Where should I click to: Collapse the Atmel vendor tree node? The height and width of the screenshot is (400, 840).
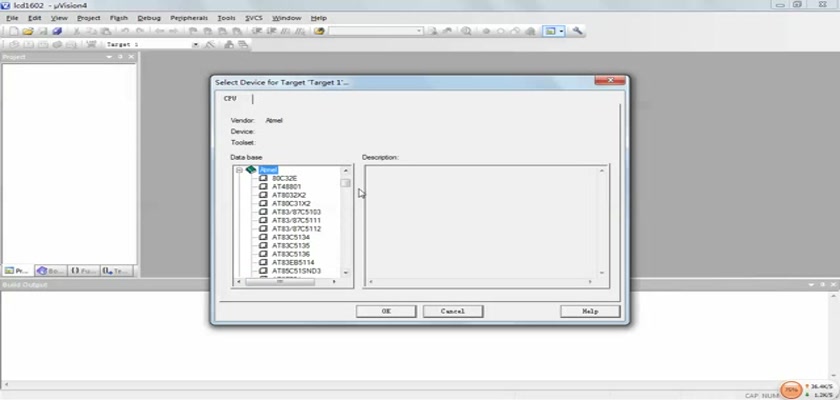pyautogui.click(x=239, y=170)
